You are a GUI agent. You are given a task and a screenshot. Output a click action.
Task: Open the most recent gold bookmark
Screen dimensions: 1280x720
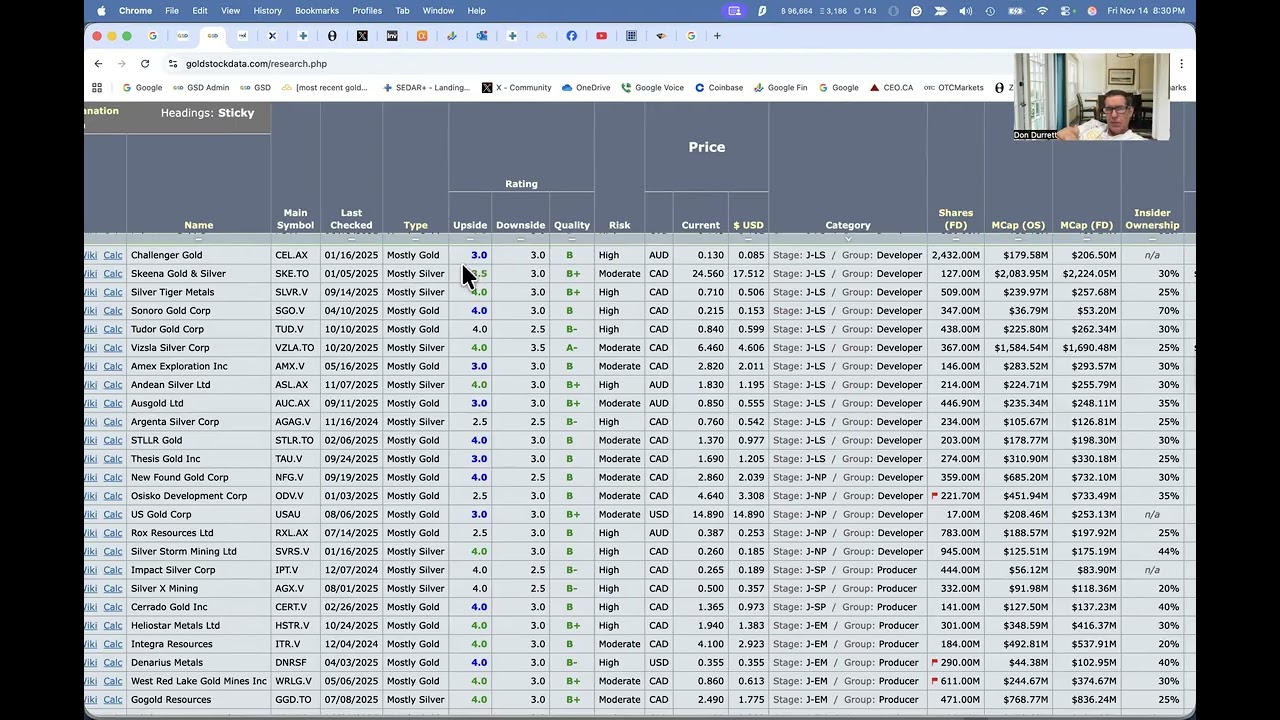(x=325, y=87)
